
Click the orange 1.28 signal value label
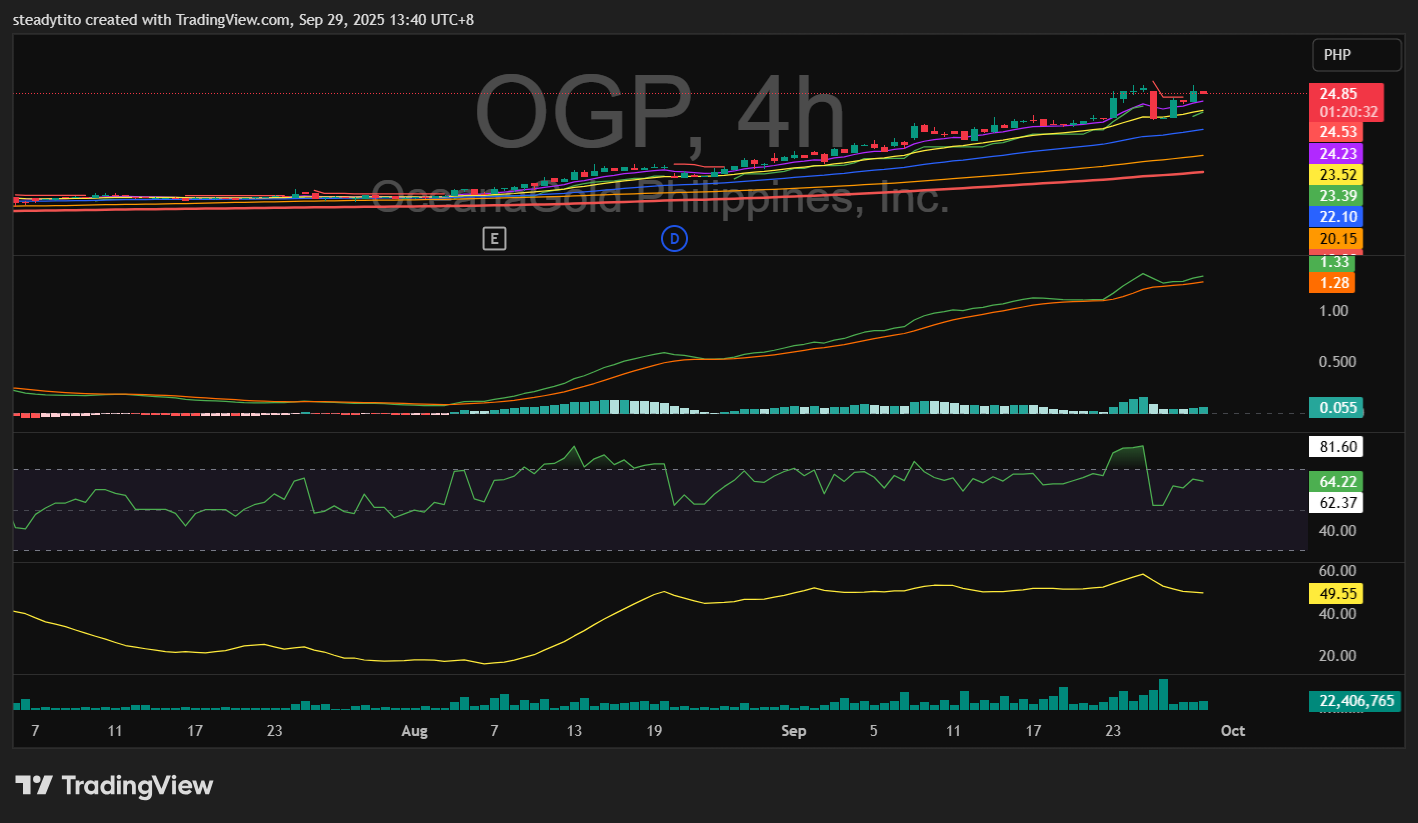pos(1335,283)
